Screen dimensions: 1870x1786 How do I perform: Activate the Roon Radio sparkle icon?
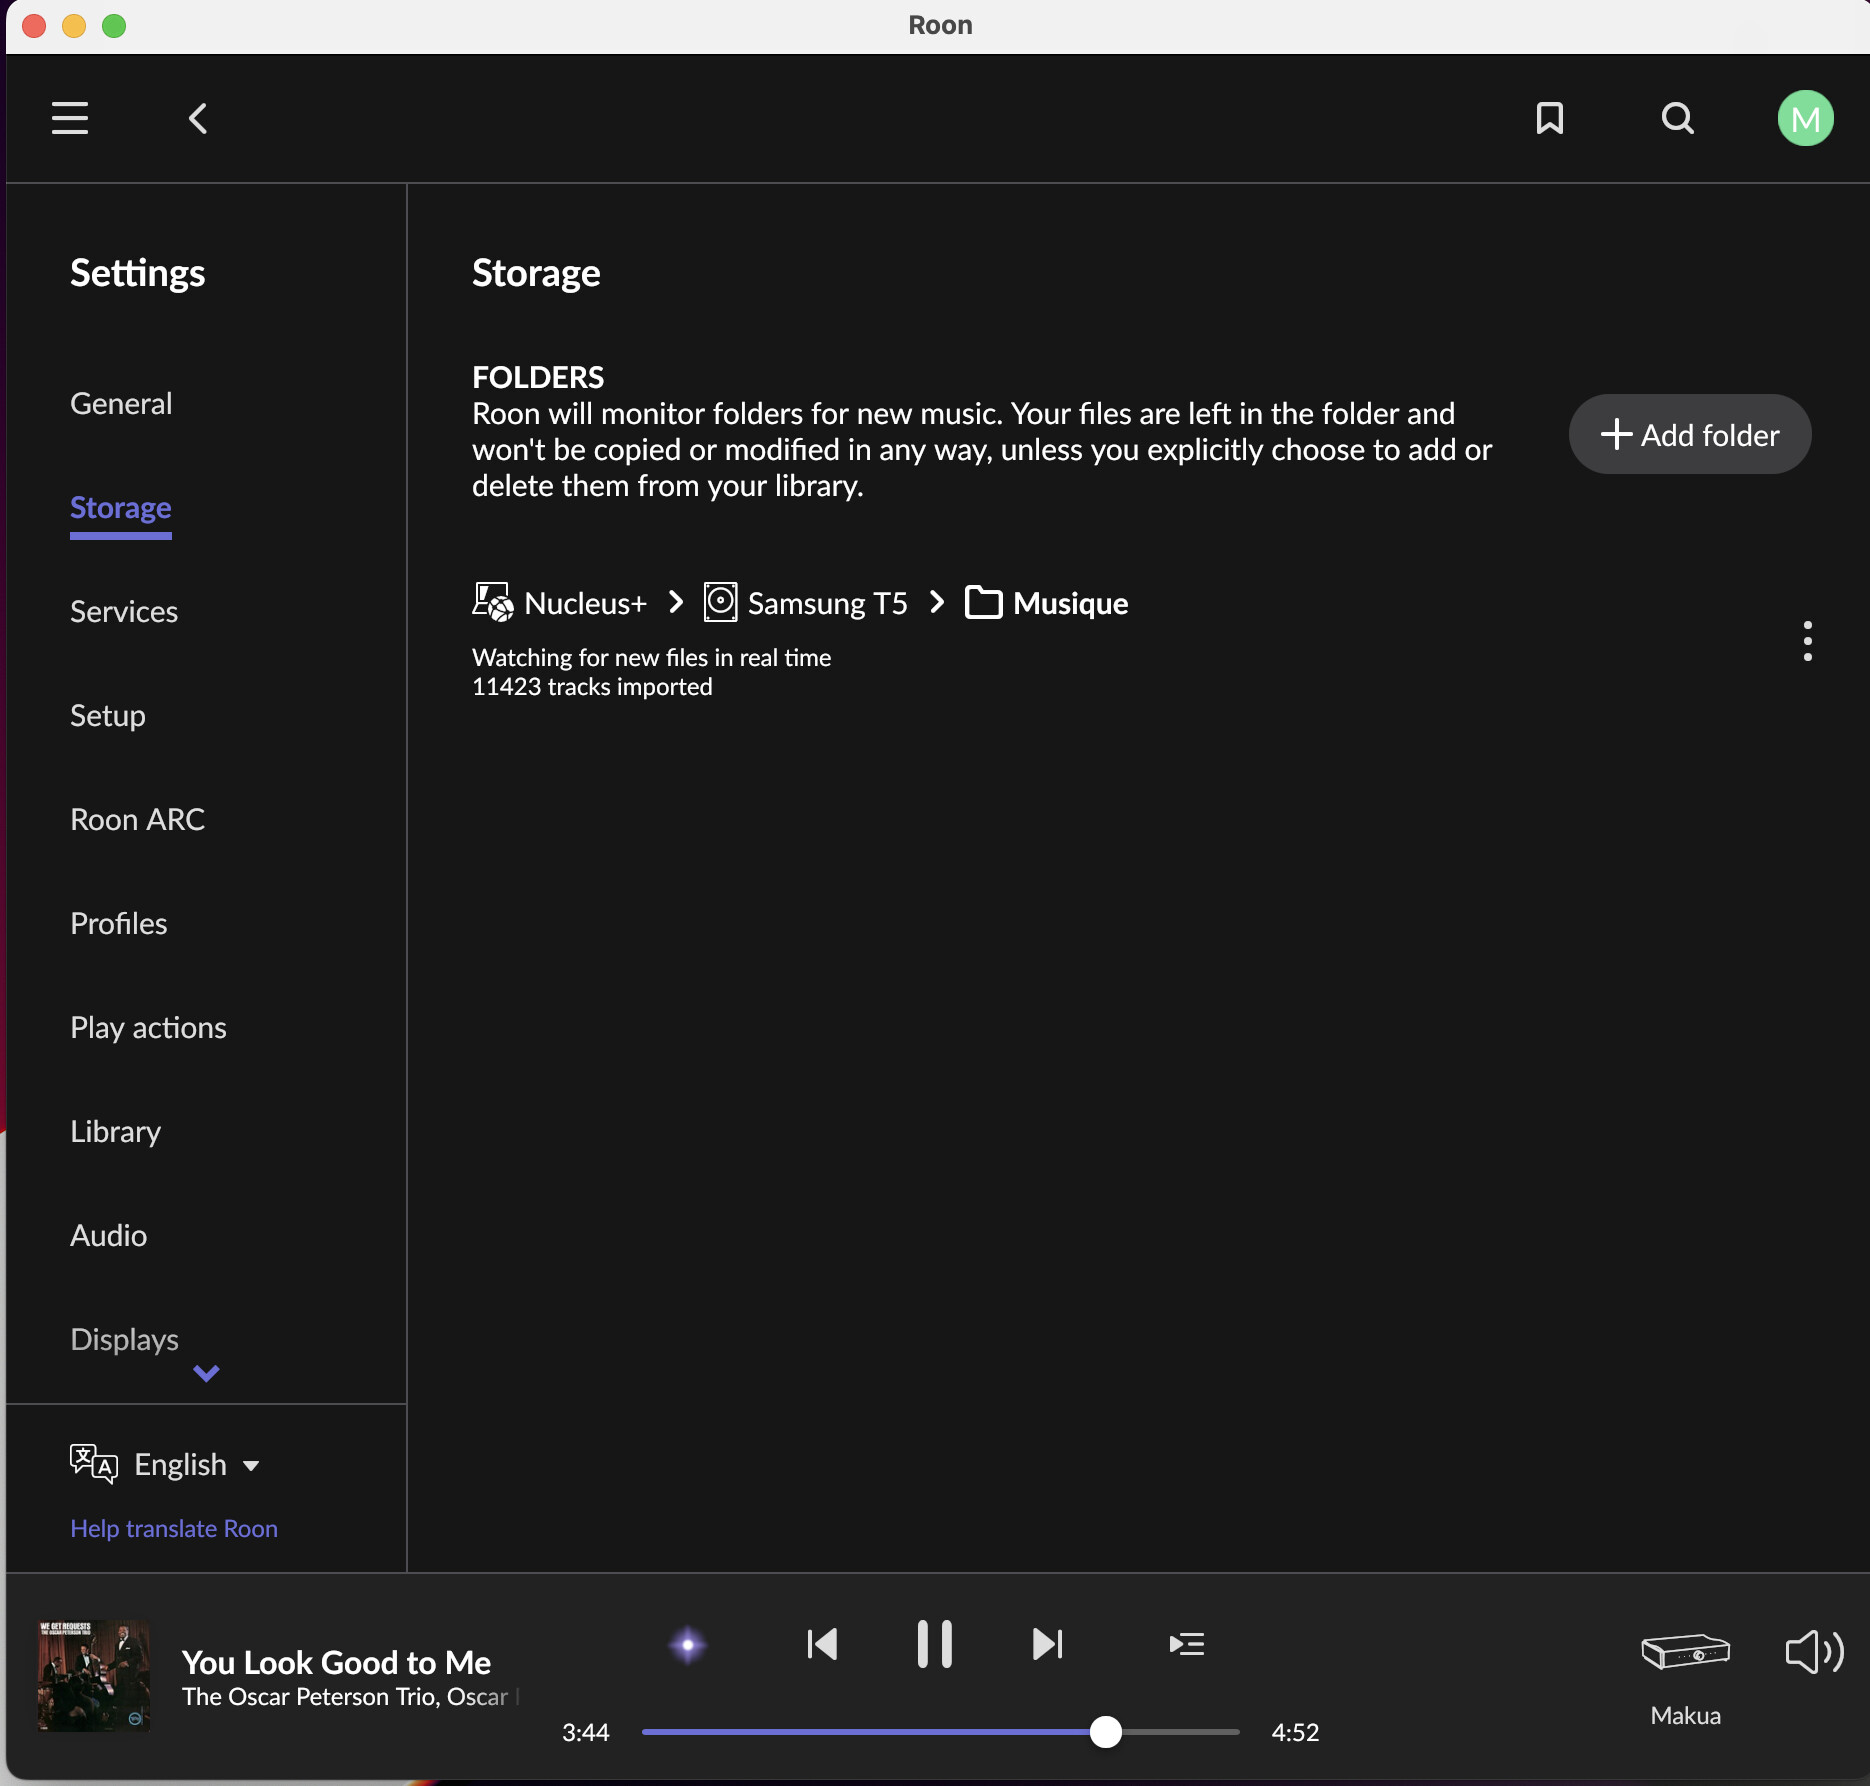(x=688, y=1645)
